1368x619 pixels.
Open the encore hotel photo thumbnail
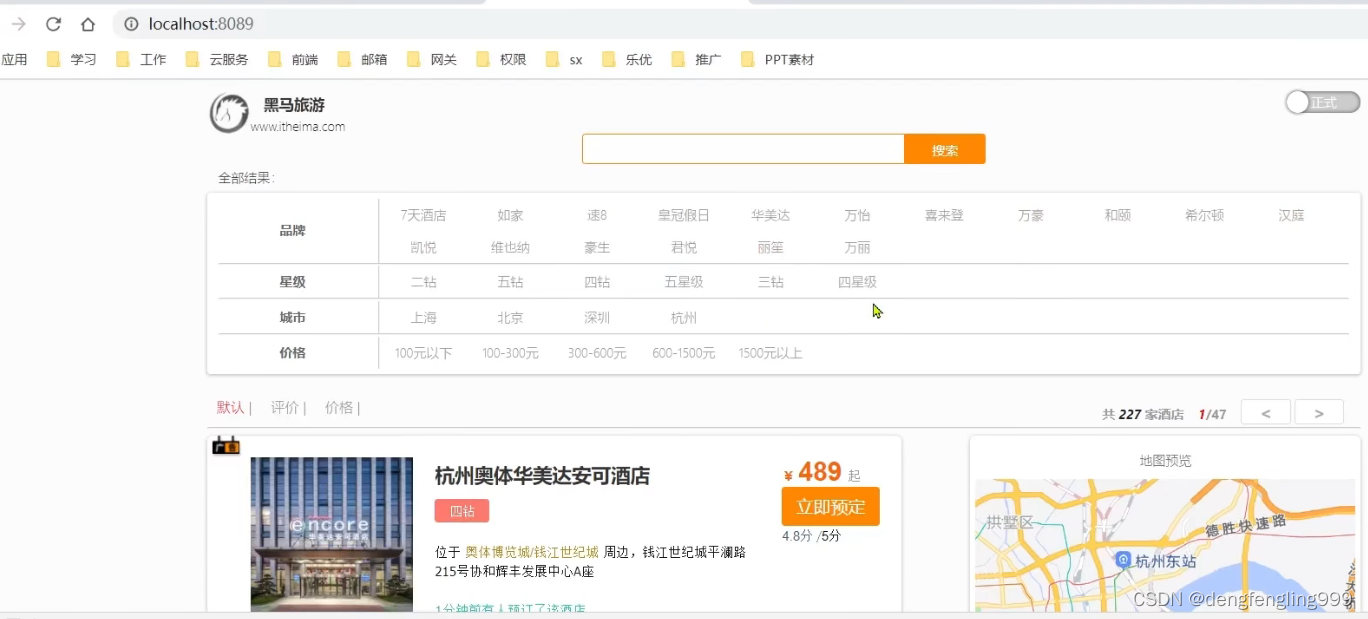(331, 534)
